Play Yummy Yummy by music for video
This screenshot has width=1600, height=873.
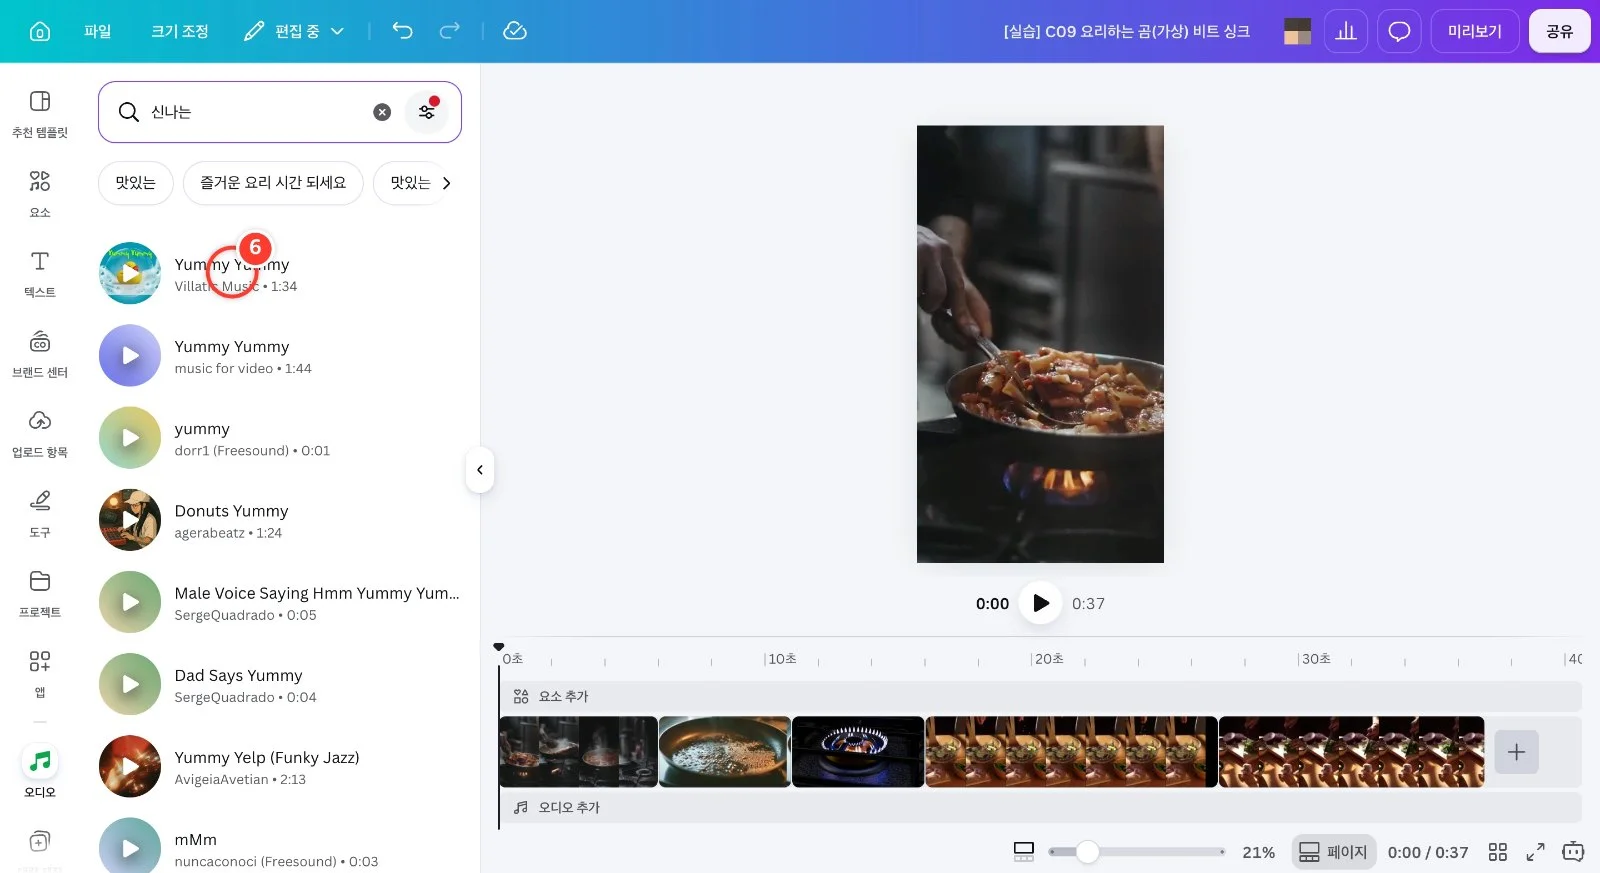(x=130, y=356)
